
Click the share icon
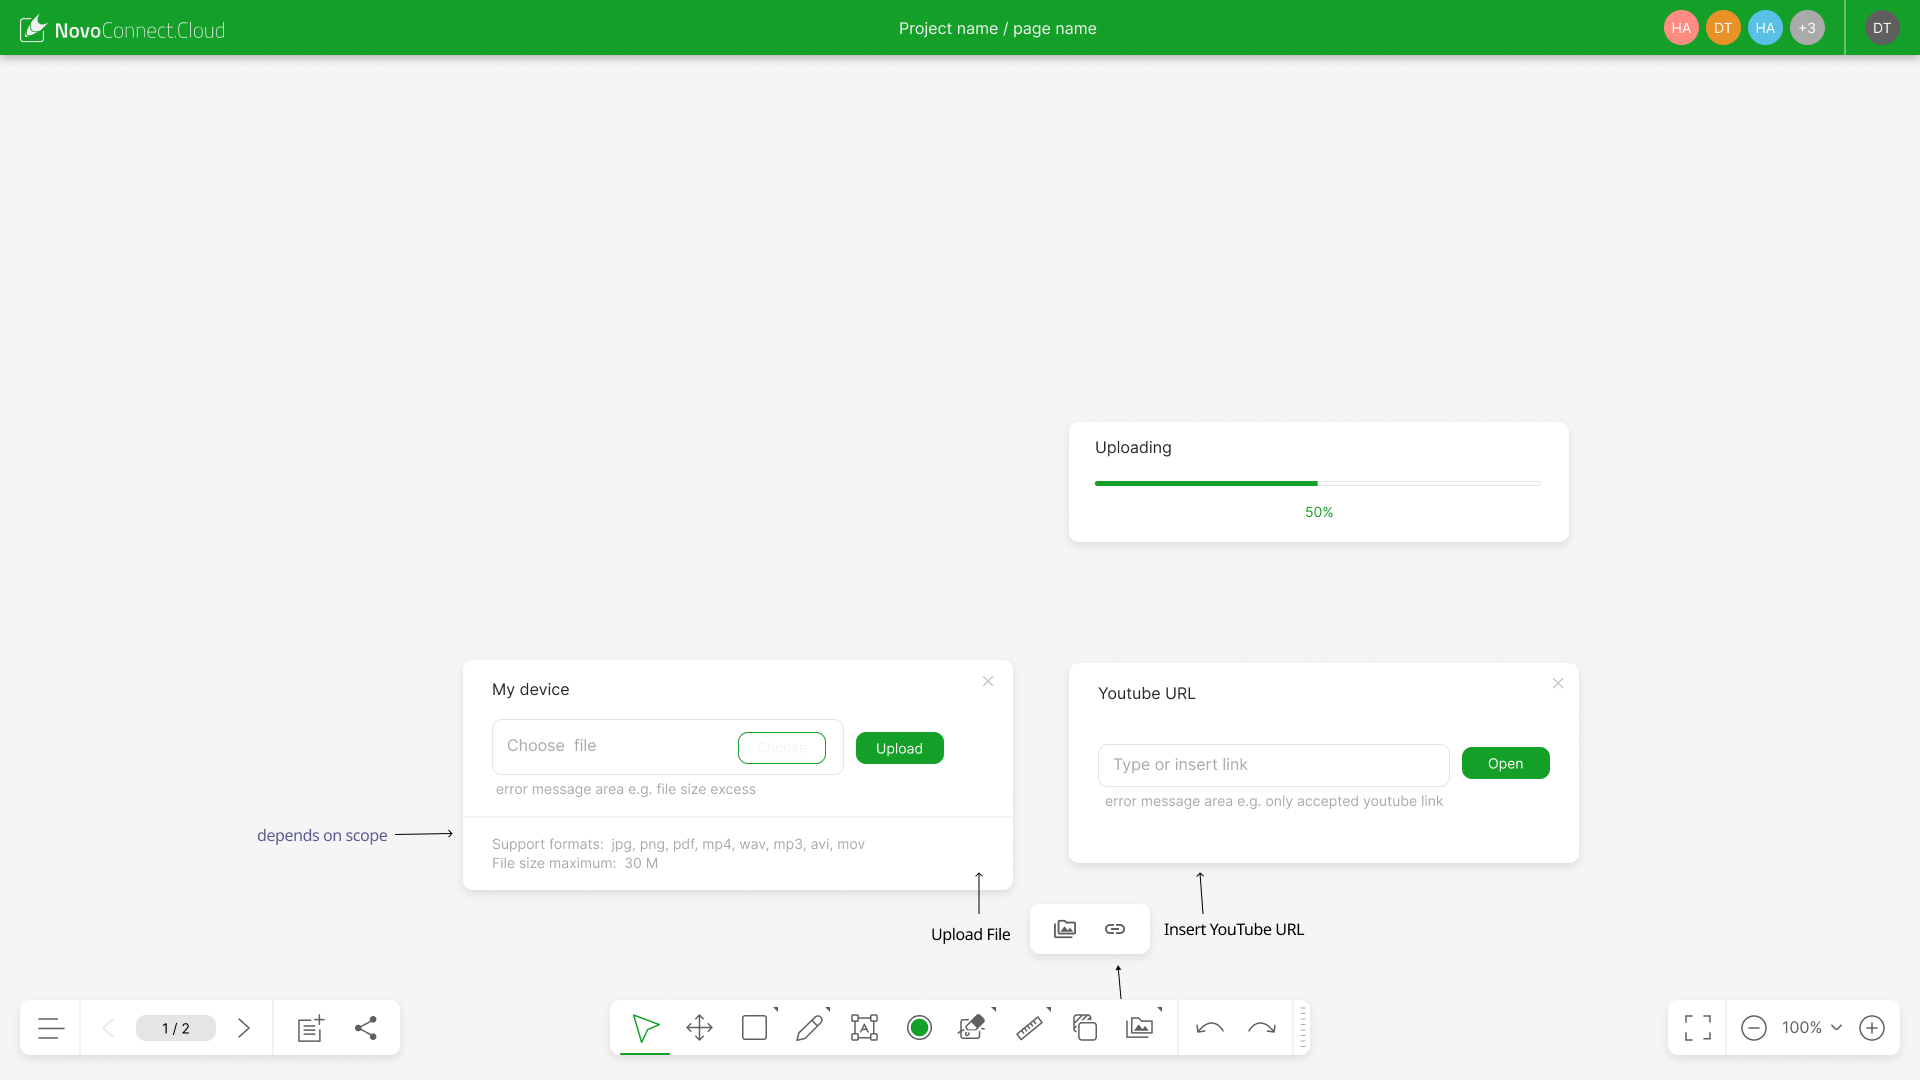[x=366, y=1027]
